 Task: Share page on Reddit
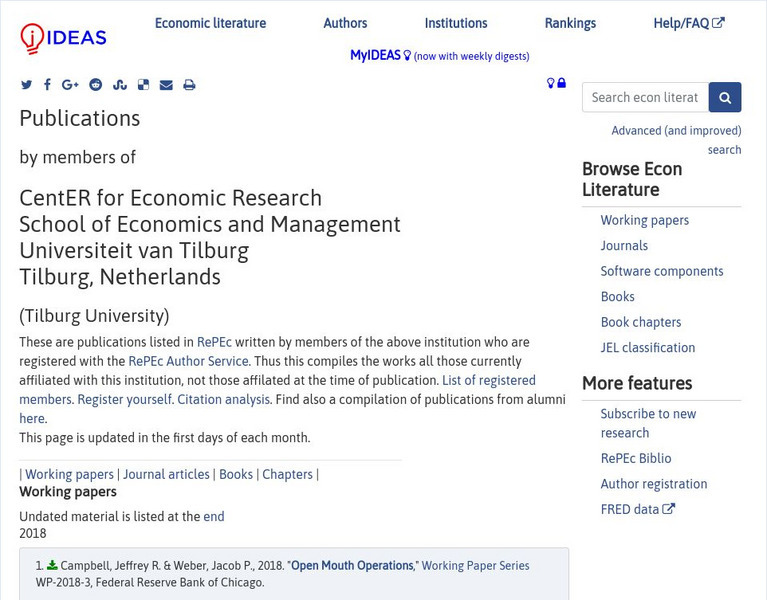96,85
